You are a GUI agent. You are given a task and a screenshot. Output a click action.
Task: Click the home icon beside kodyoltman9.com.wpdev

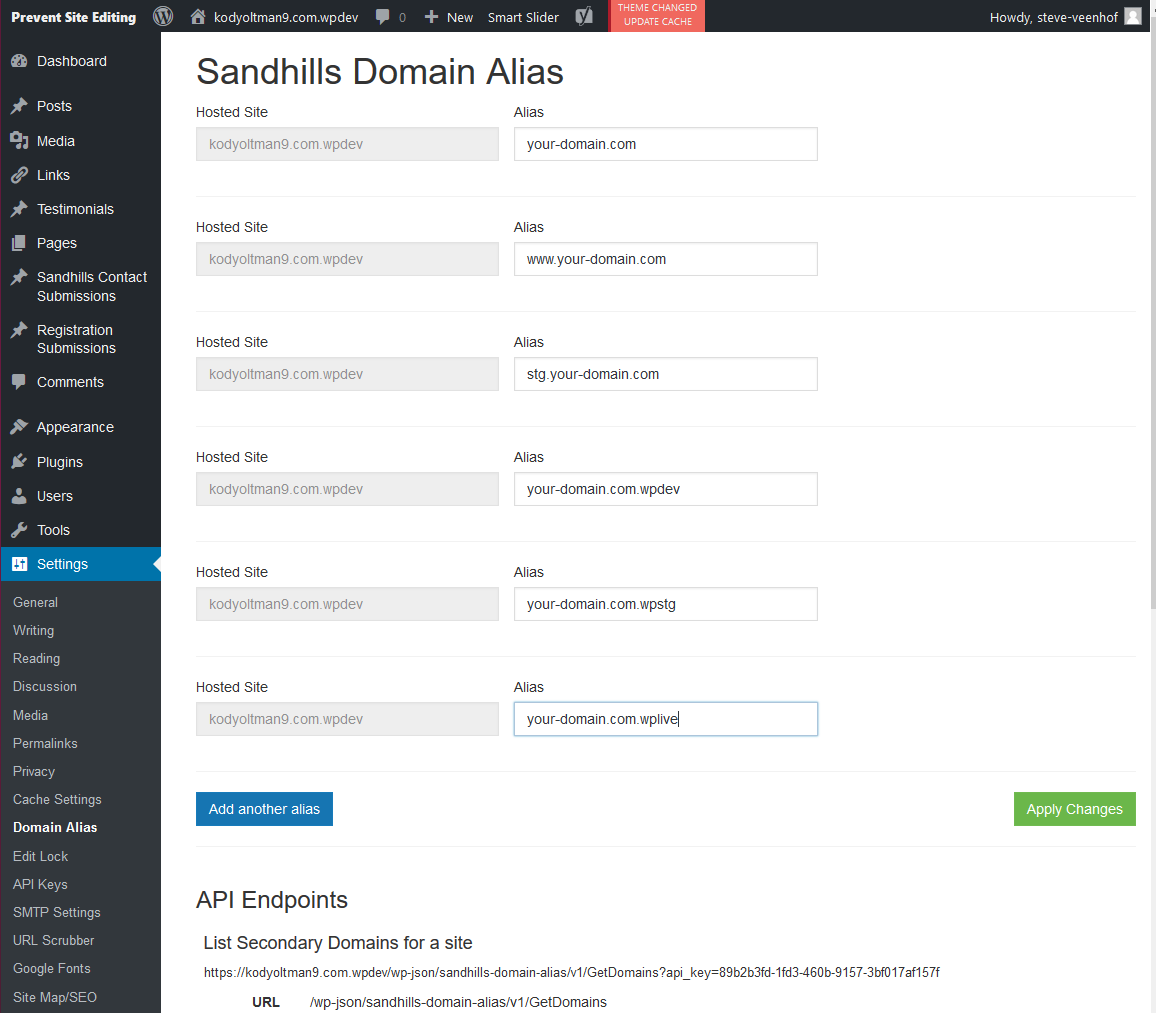tap(198, 16)
